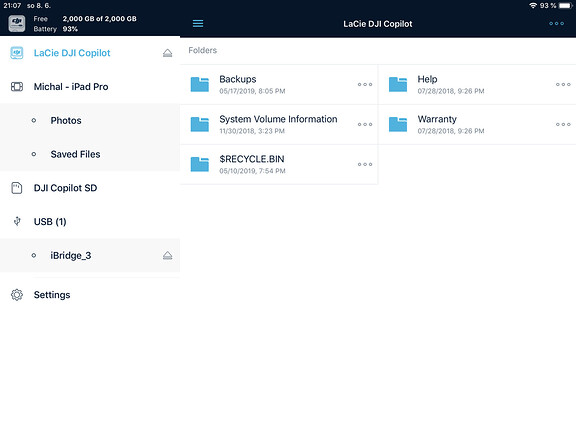Click the System Volume Information name

pos(278,119)
